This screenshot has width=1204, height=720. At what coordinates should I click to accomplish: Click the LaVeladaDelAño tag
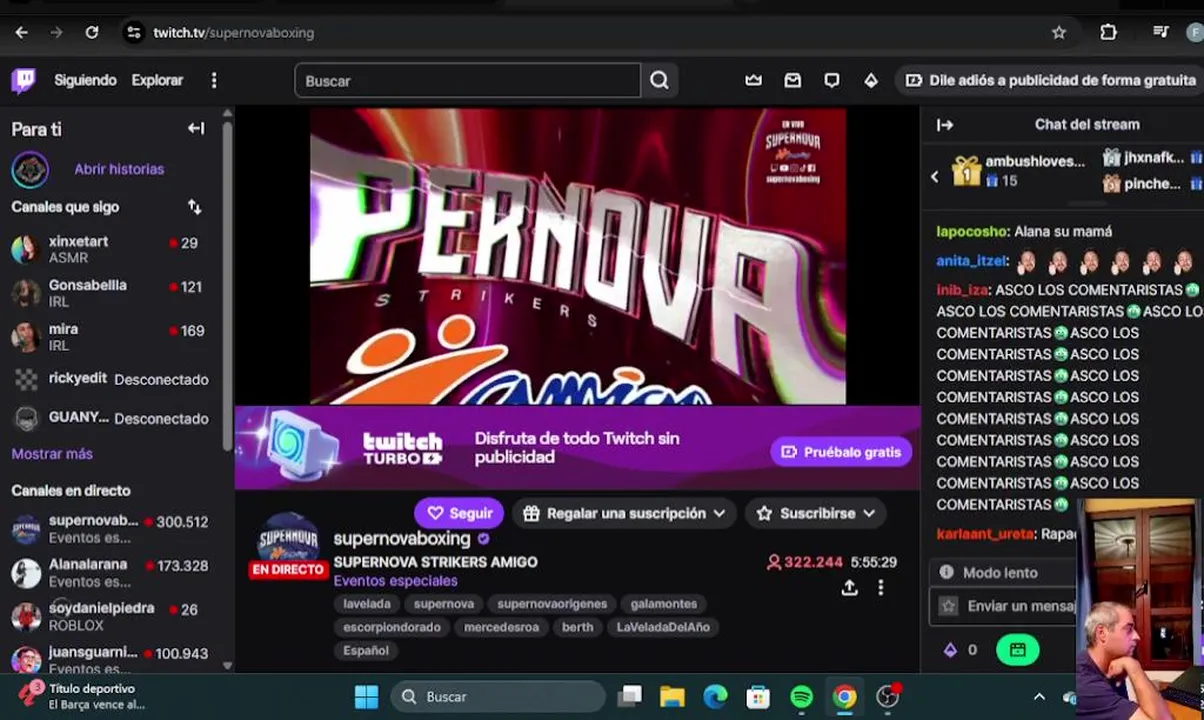tap(663, 627)
